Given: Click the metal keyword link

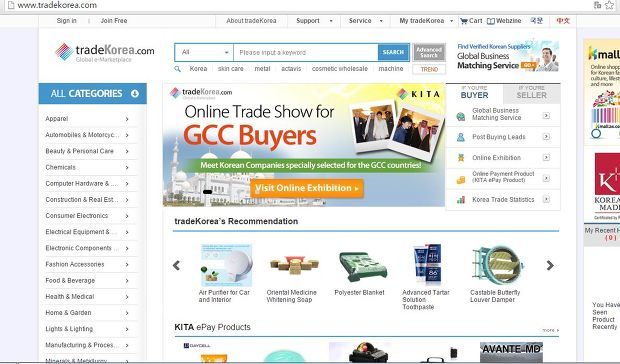Looking at the screenshot, I should [262, 69].
